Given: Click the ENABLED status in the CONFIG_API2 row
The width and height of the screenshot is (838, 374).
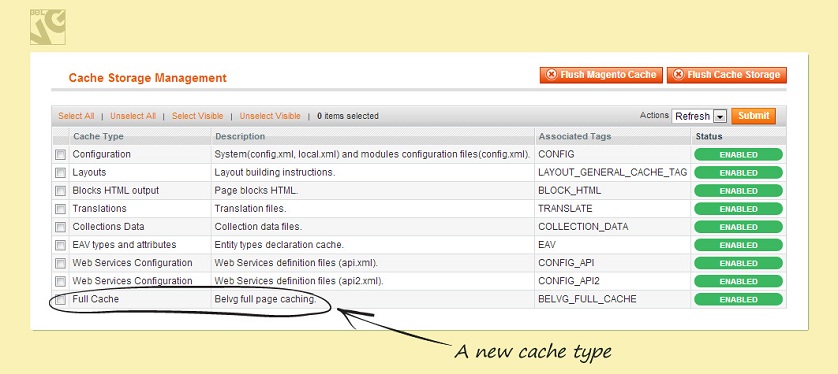Looking at the screenshot, I should (x=739, y=282).
